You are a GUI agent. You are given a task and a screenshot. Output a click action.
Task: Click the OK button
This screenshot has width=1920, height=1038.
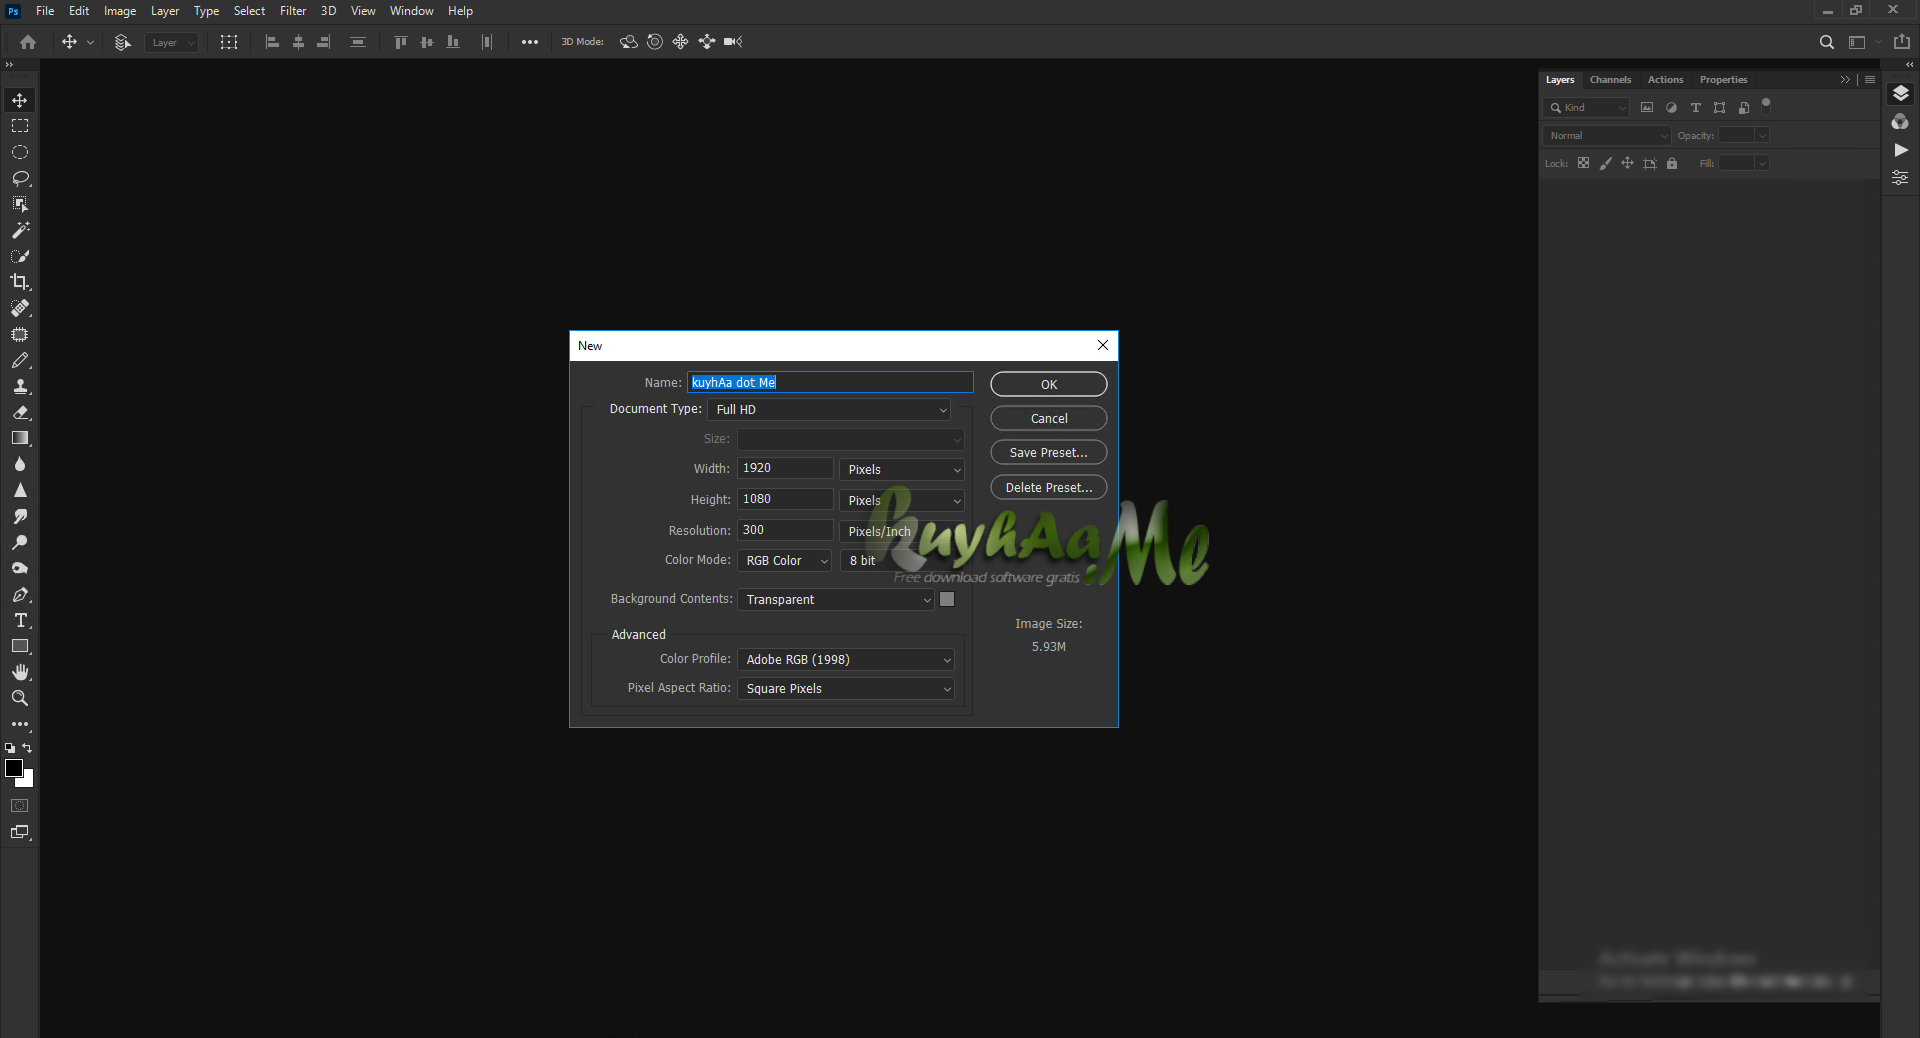pos(1048,384)
